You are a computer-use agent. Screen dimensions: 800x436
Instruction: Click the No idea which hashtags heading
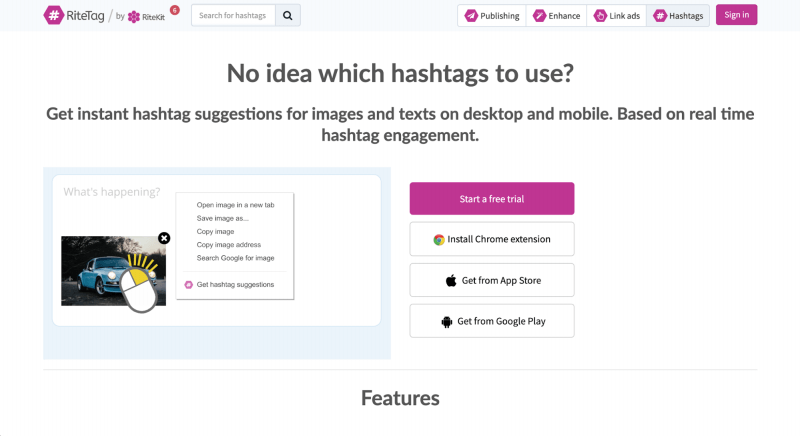point(400,73)
